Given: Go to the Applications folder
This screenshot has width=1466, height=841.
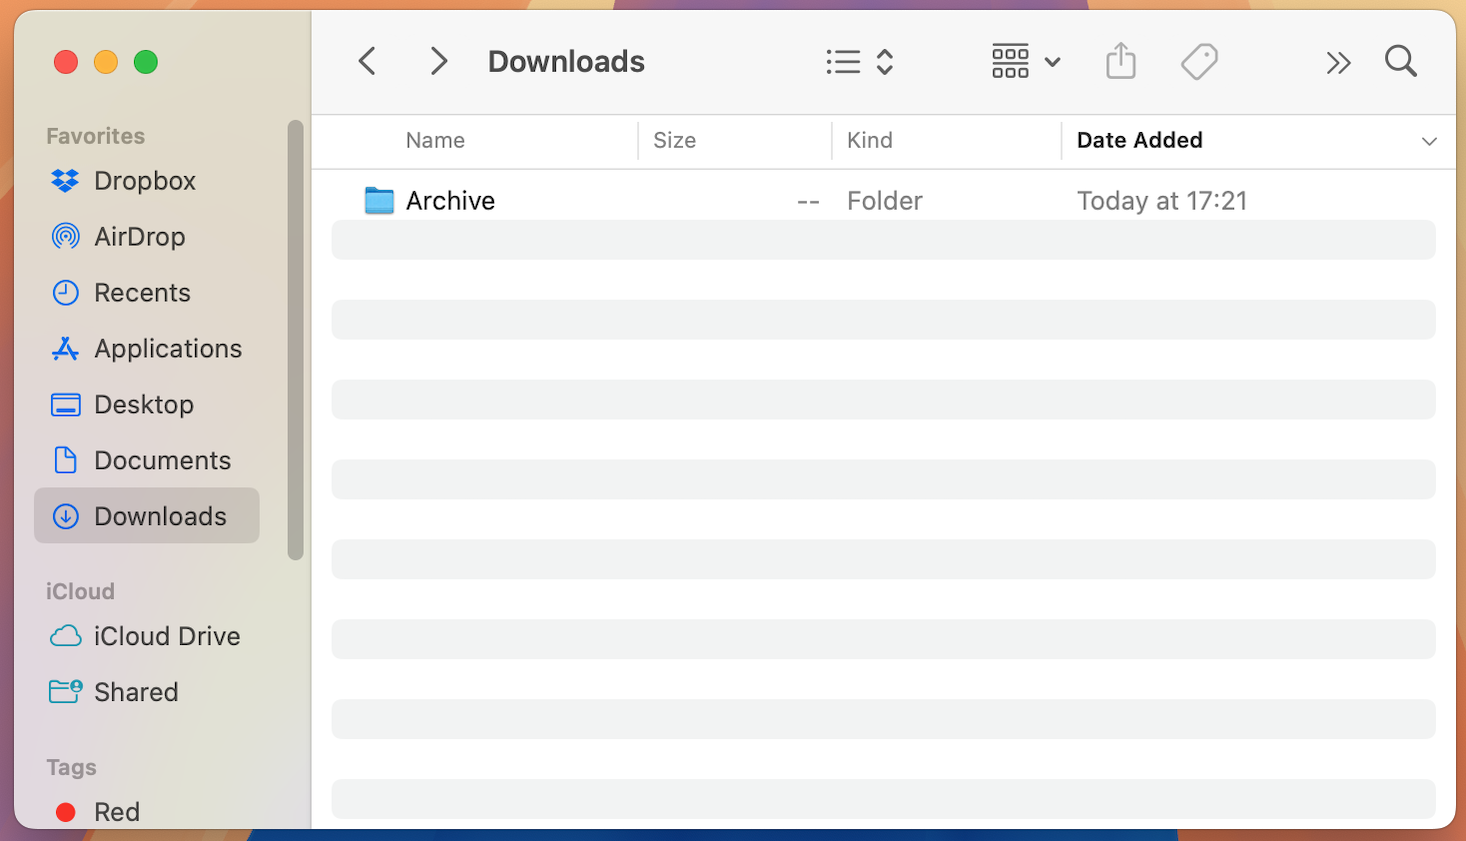Looking at the screenshot, I should pyautogui.click(x=167, y=349).
